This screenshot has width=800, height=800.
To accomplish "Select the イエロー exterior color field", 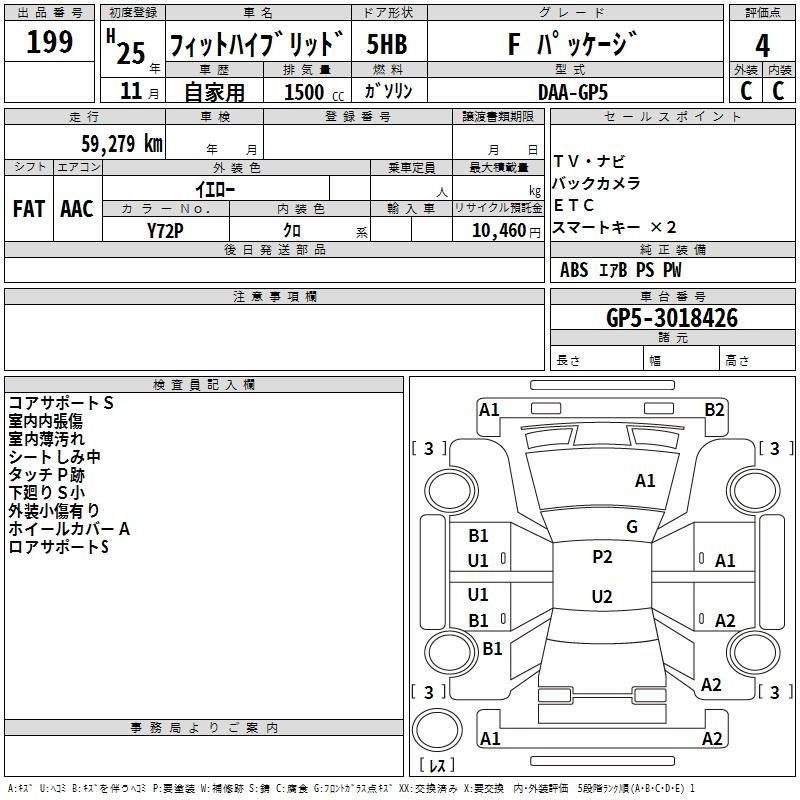I will coord(215,188).
